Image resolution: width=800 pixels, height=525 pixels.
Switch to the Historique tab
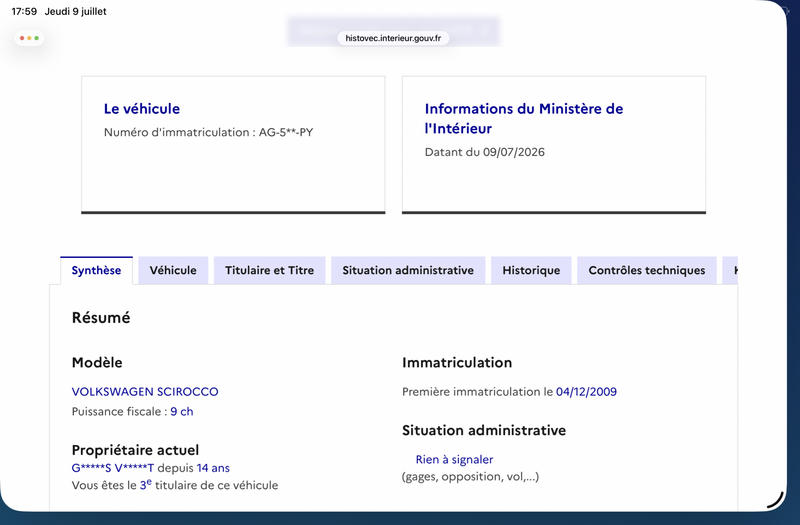click(x=531, y=270)
